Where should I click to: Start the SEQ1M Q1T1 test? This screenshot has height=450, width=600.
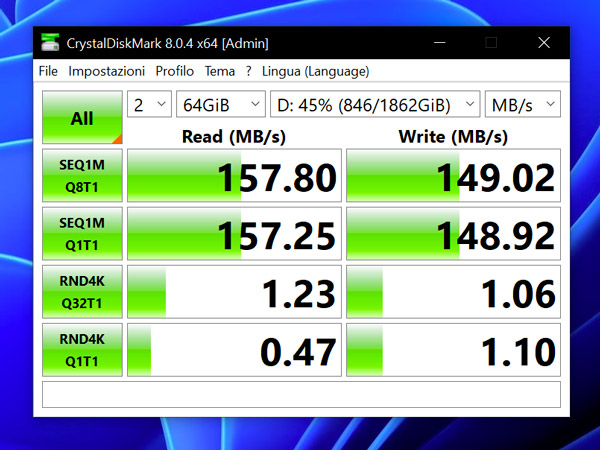tap(82, 234)
